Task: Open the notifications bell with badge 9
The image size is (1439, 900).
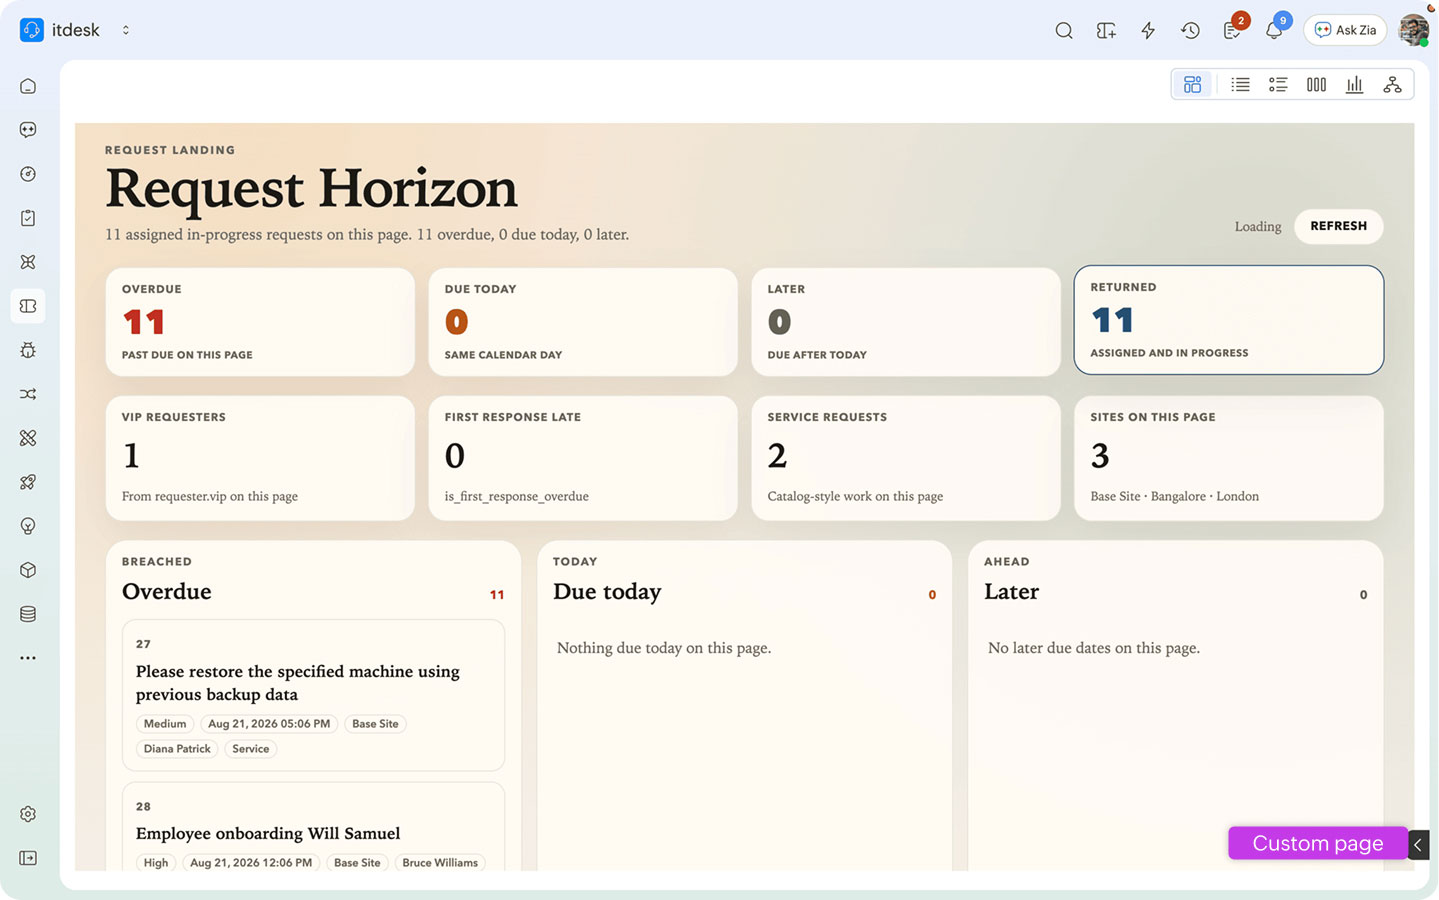Action: coord(1275,29)
